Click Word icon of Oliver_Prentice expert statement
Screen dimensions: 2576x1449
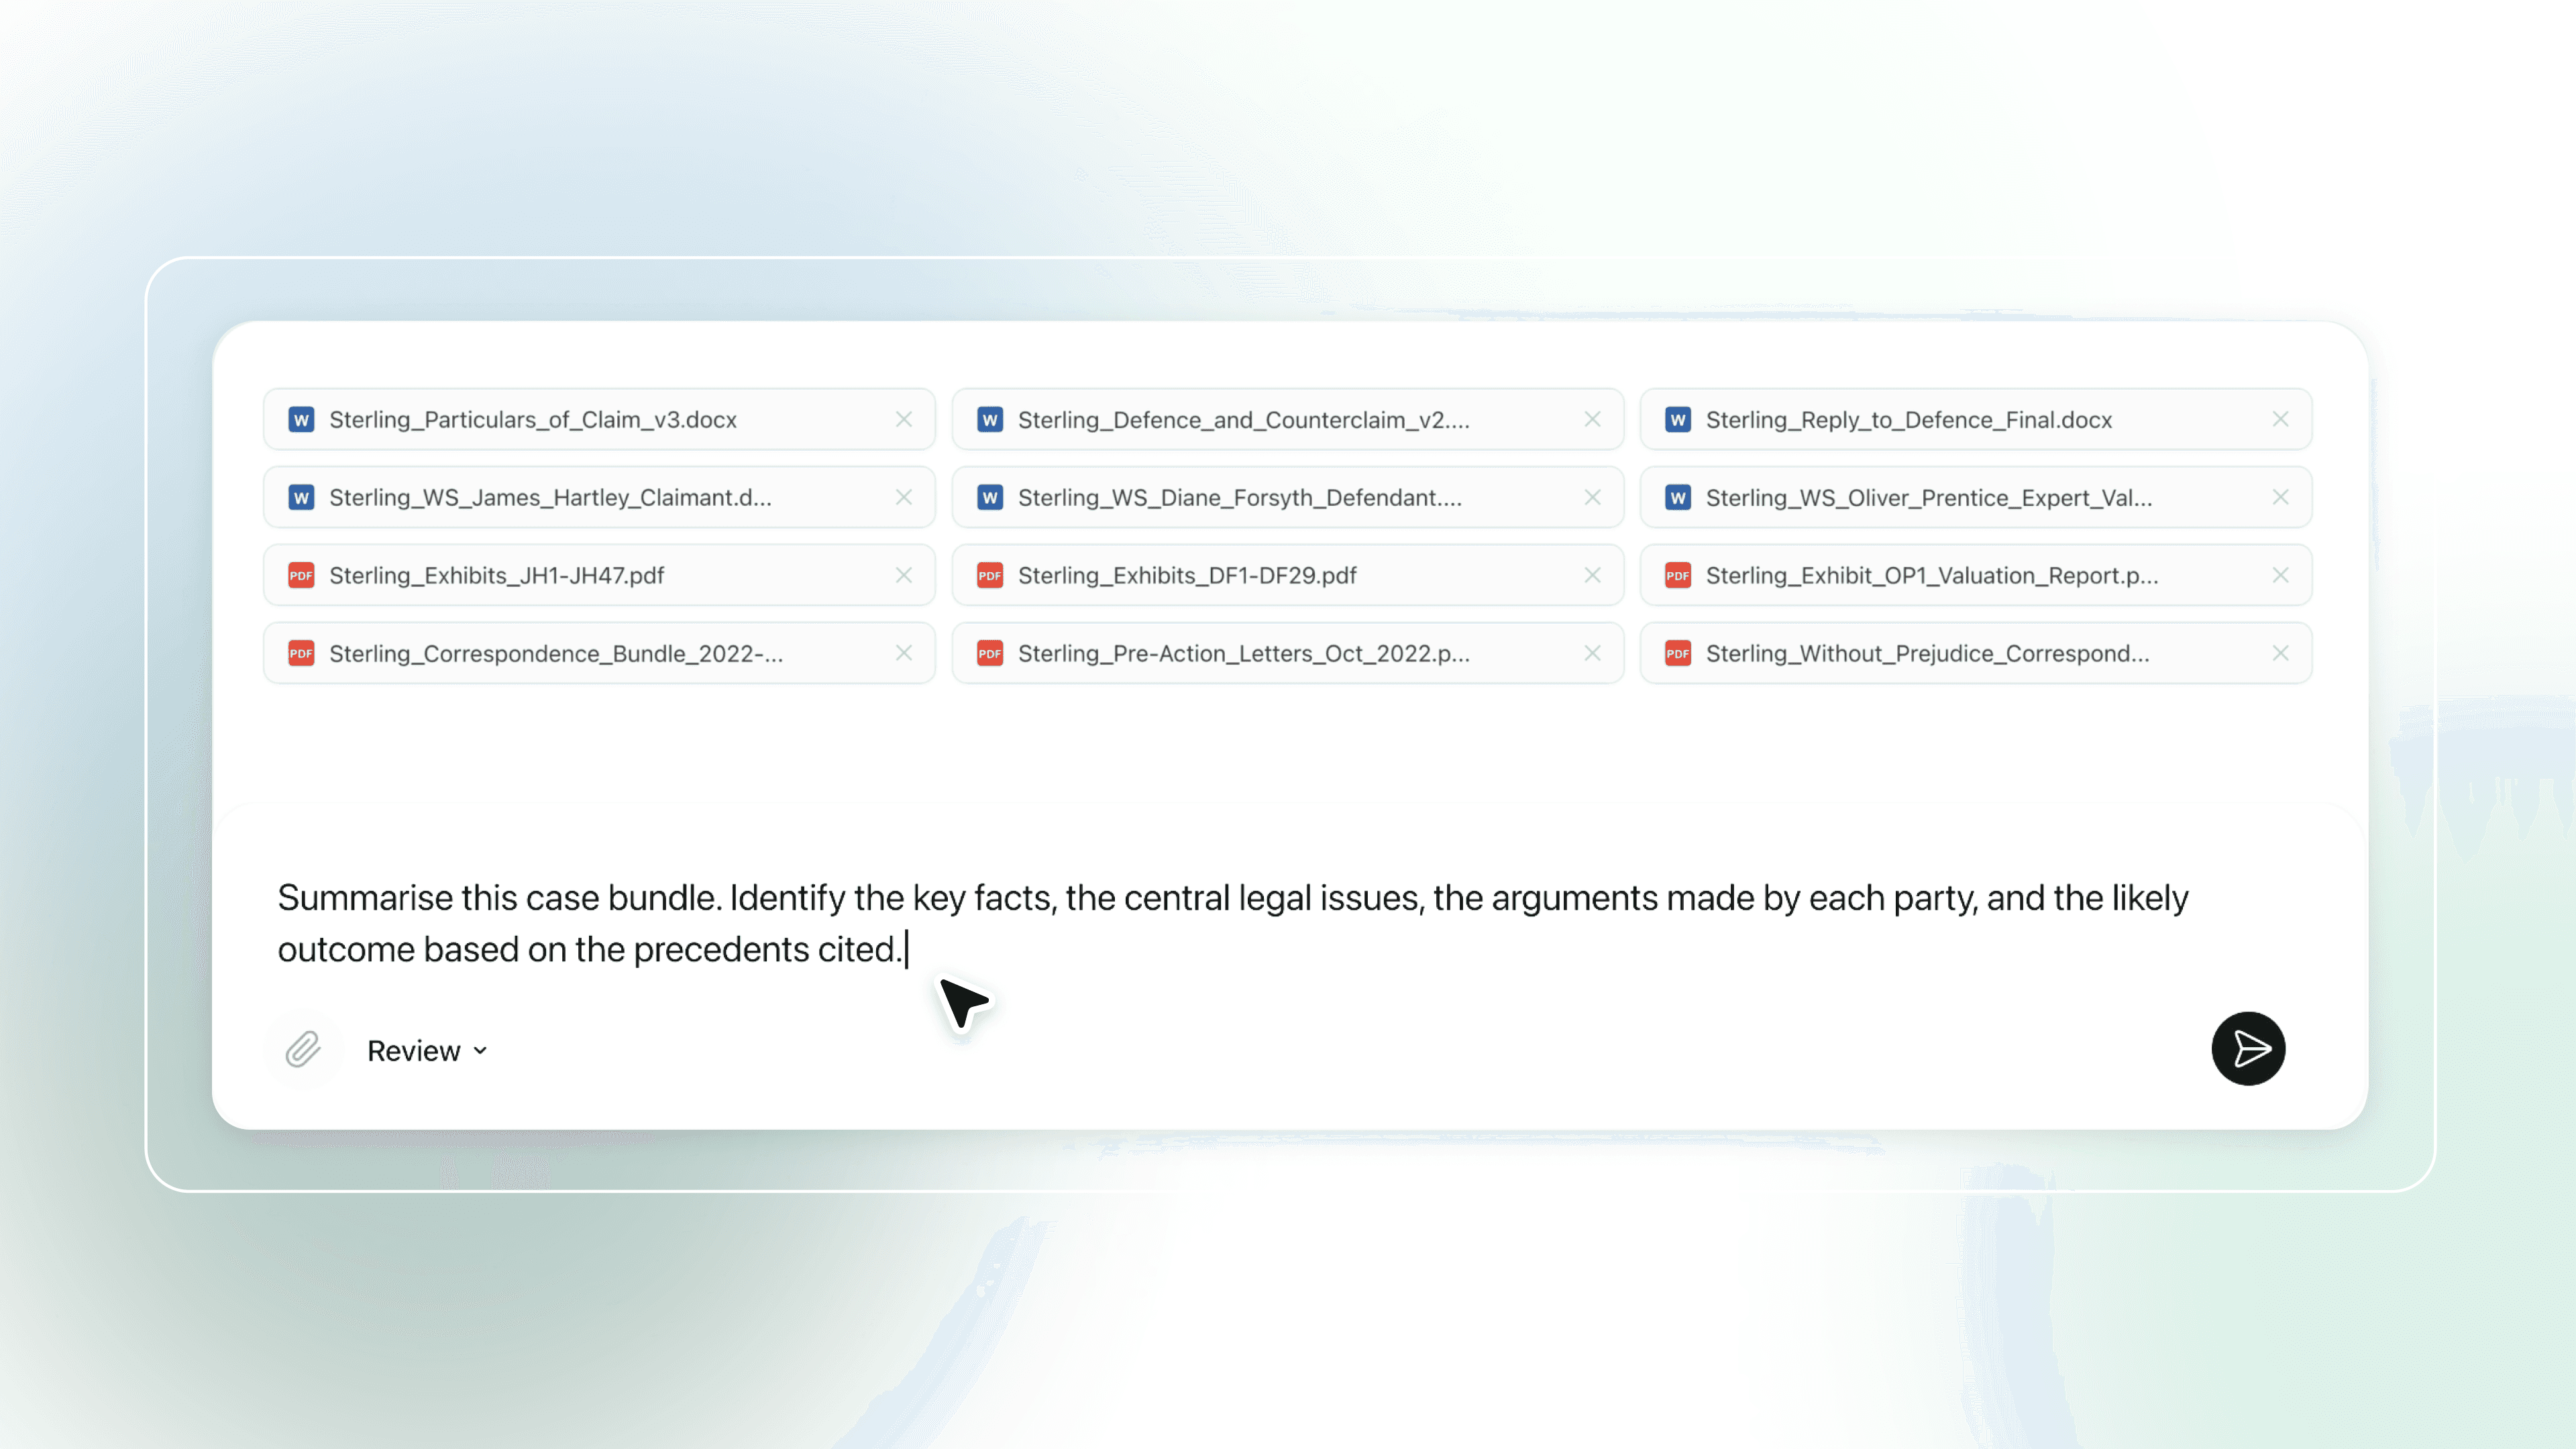pyautogui.click(x=1677, y=497)
